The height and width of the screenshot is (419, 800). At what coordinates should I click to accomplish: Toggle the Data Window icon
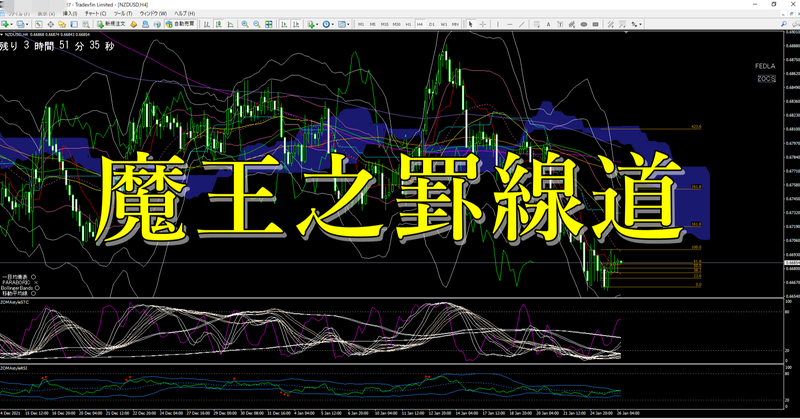pyautogui.click(x=50, y=24)
